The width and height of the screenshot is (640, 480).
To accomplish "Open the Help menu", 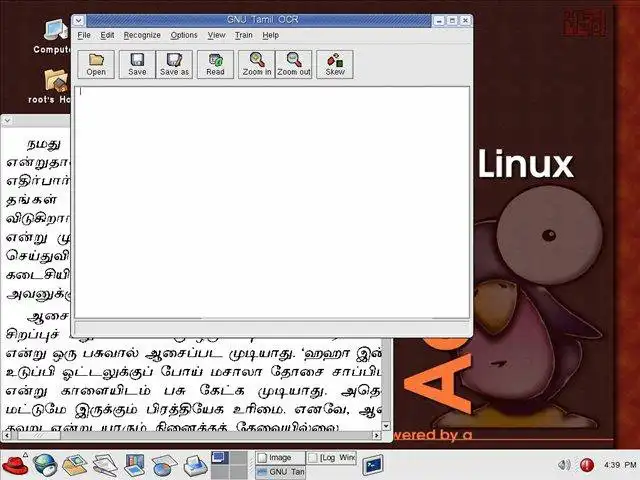I will [x=271, y=35].
